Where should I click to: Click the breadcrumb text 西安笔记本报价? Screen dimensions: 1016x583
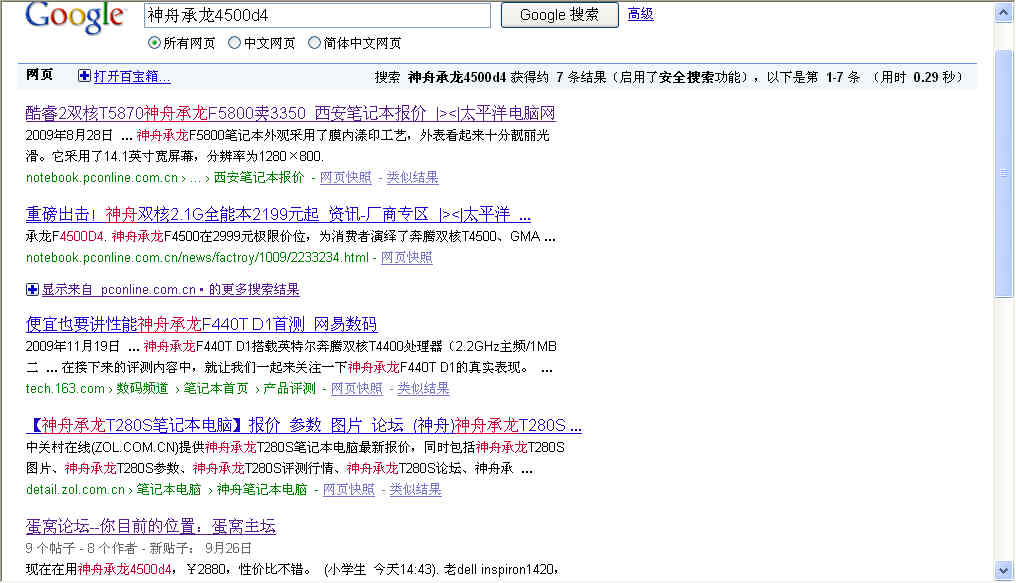pyautogui.click(x=259, y=177)
